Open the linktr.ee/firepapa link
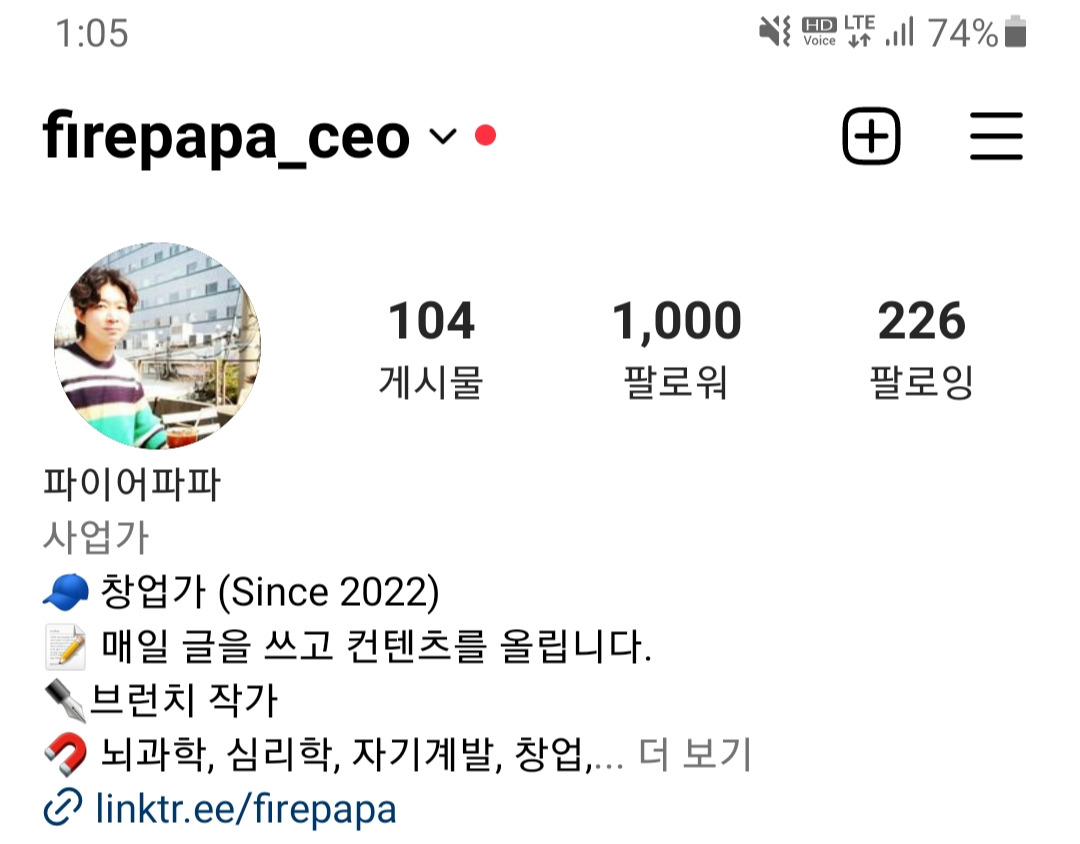 point(246,808)
